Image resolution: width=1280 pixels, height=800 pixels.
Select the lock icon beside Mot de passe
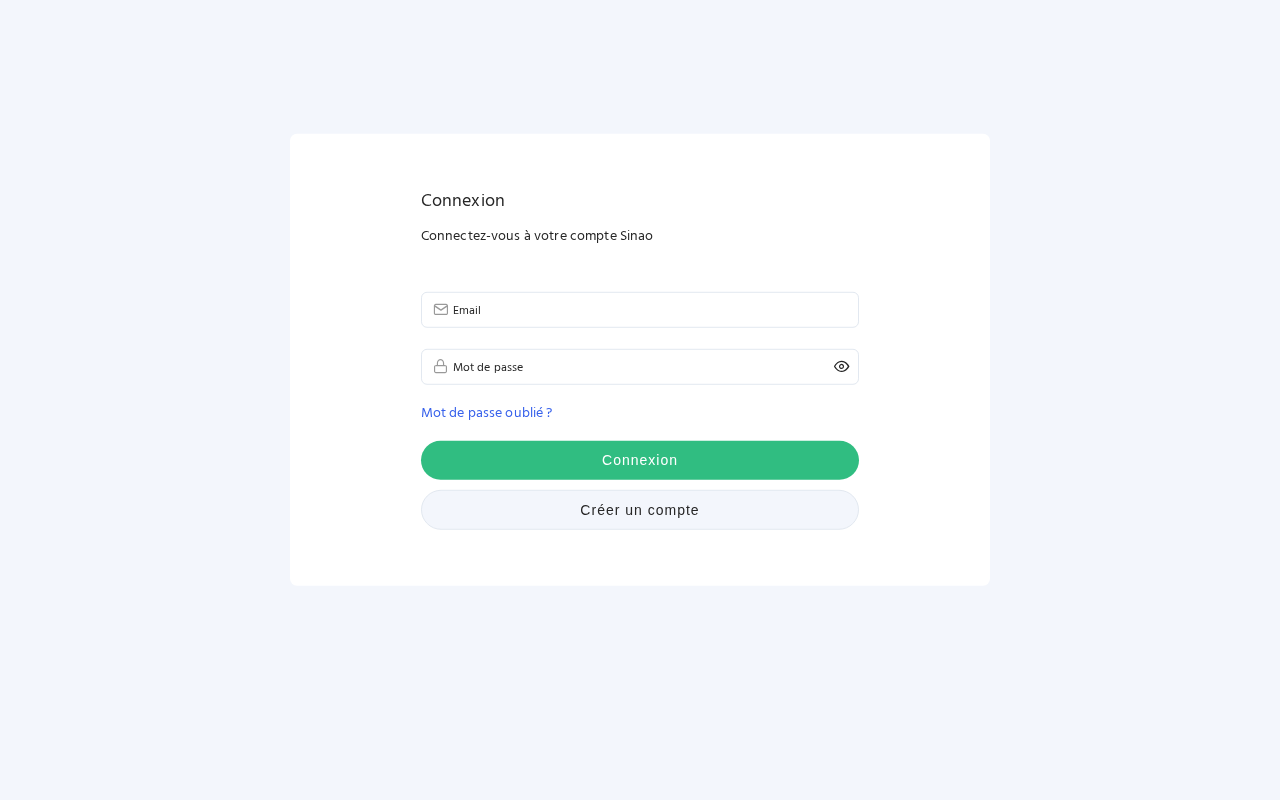(x=440, y=367)
